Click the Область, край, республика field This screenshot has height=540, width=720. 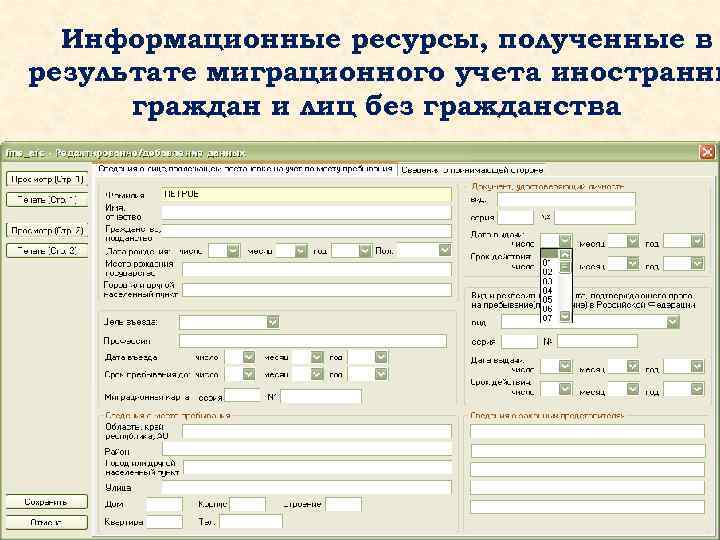pyautogui.click(x=317, y=432)
